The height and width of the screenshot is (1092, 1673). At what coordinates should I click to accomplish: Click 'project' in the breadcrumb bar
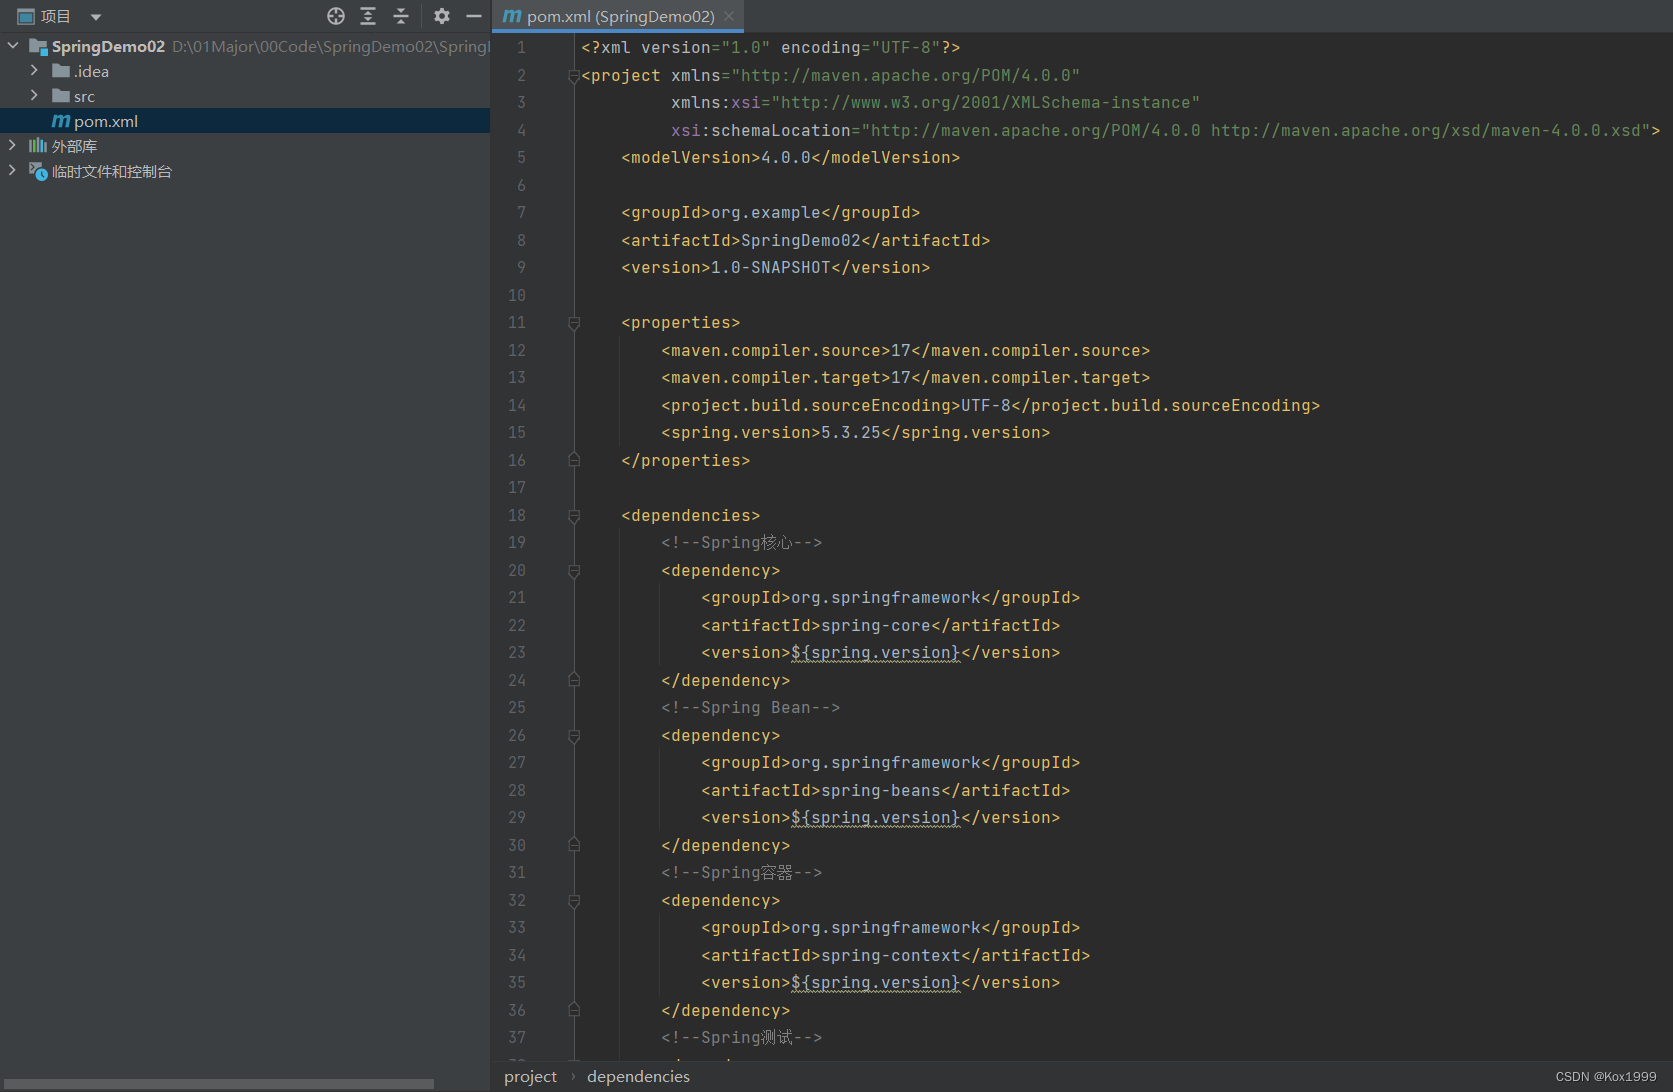click(x=530, y=1076)
